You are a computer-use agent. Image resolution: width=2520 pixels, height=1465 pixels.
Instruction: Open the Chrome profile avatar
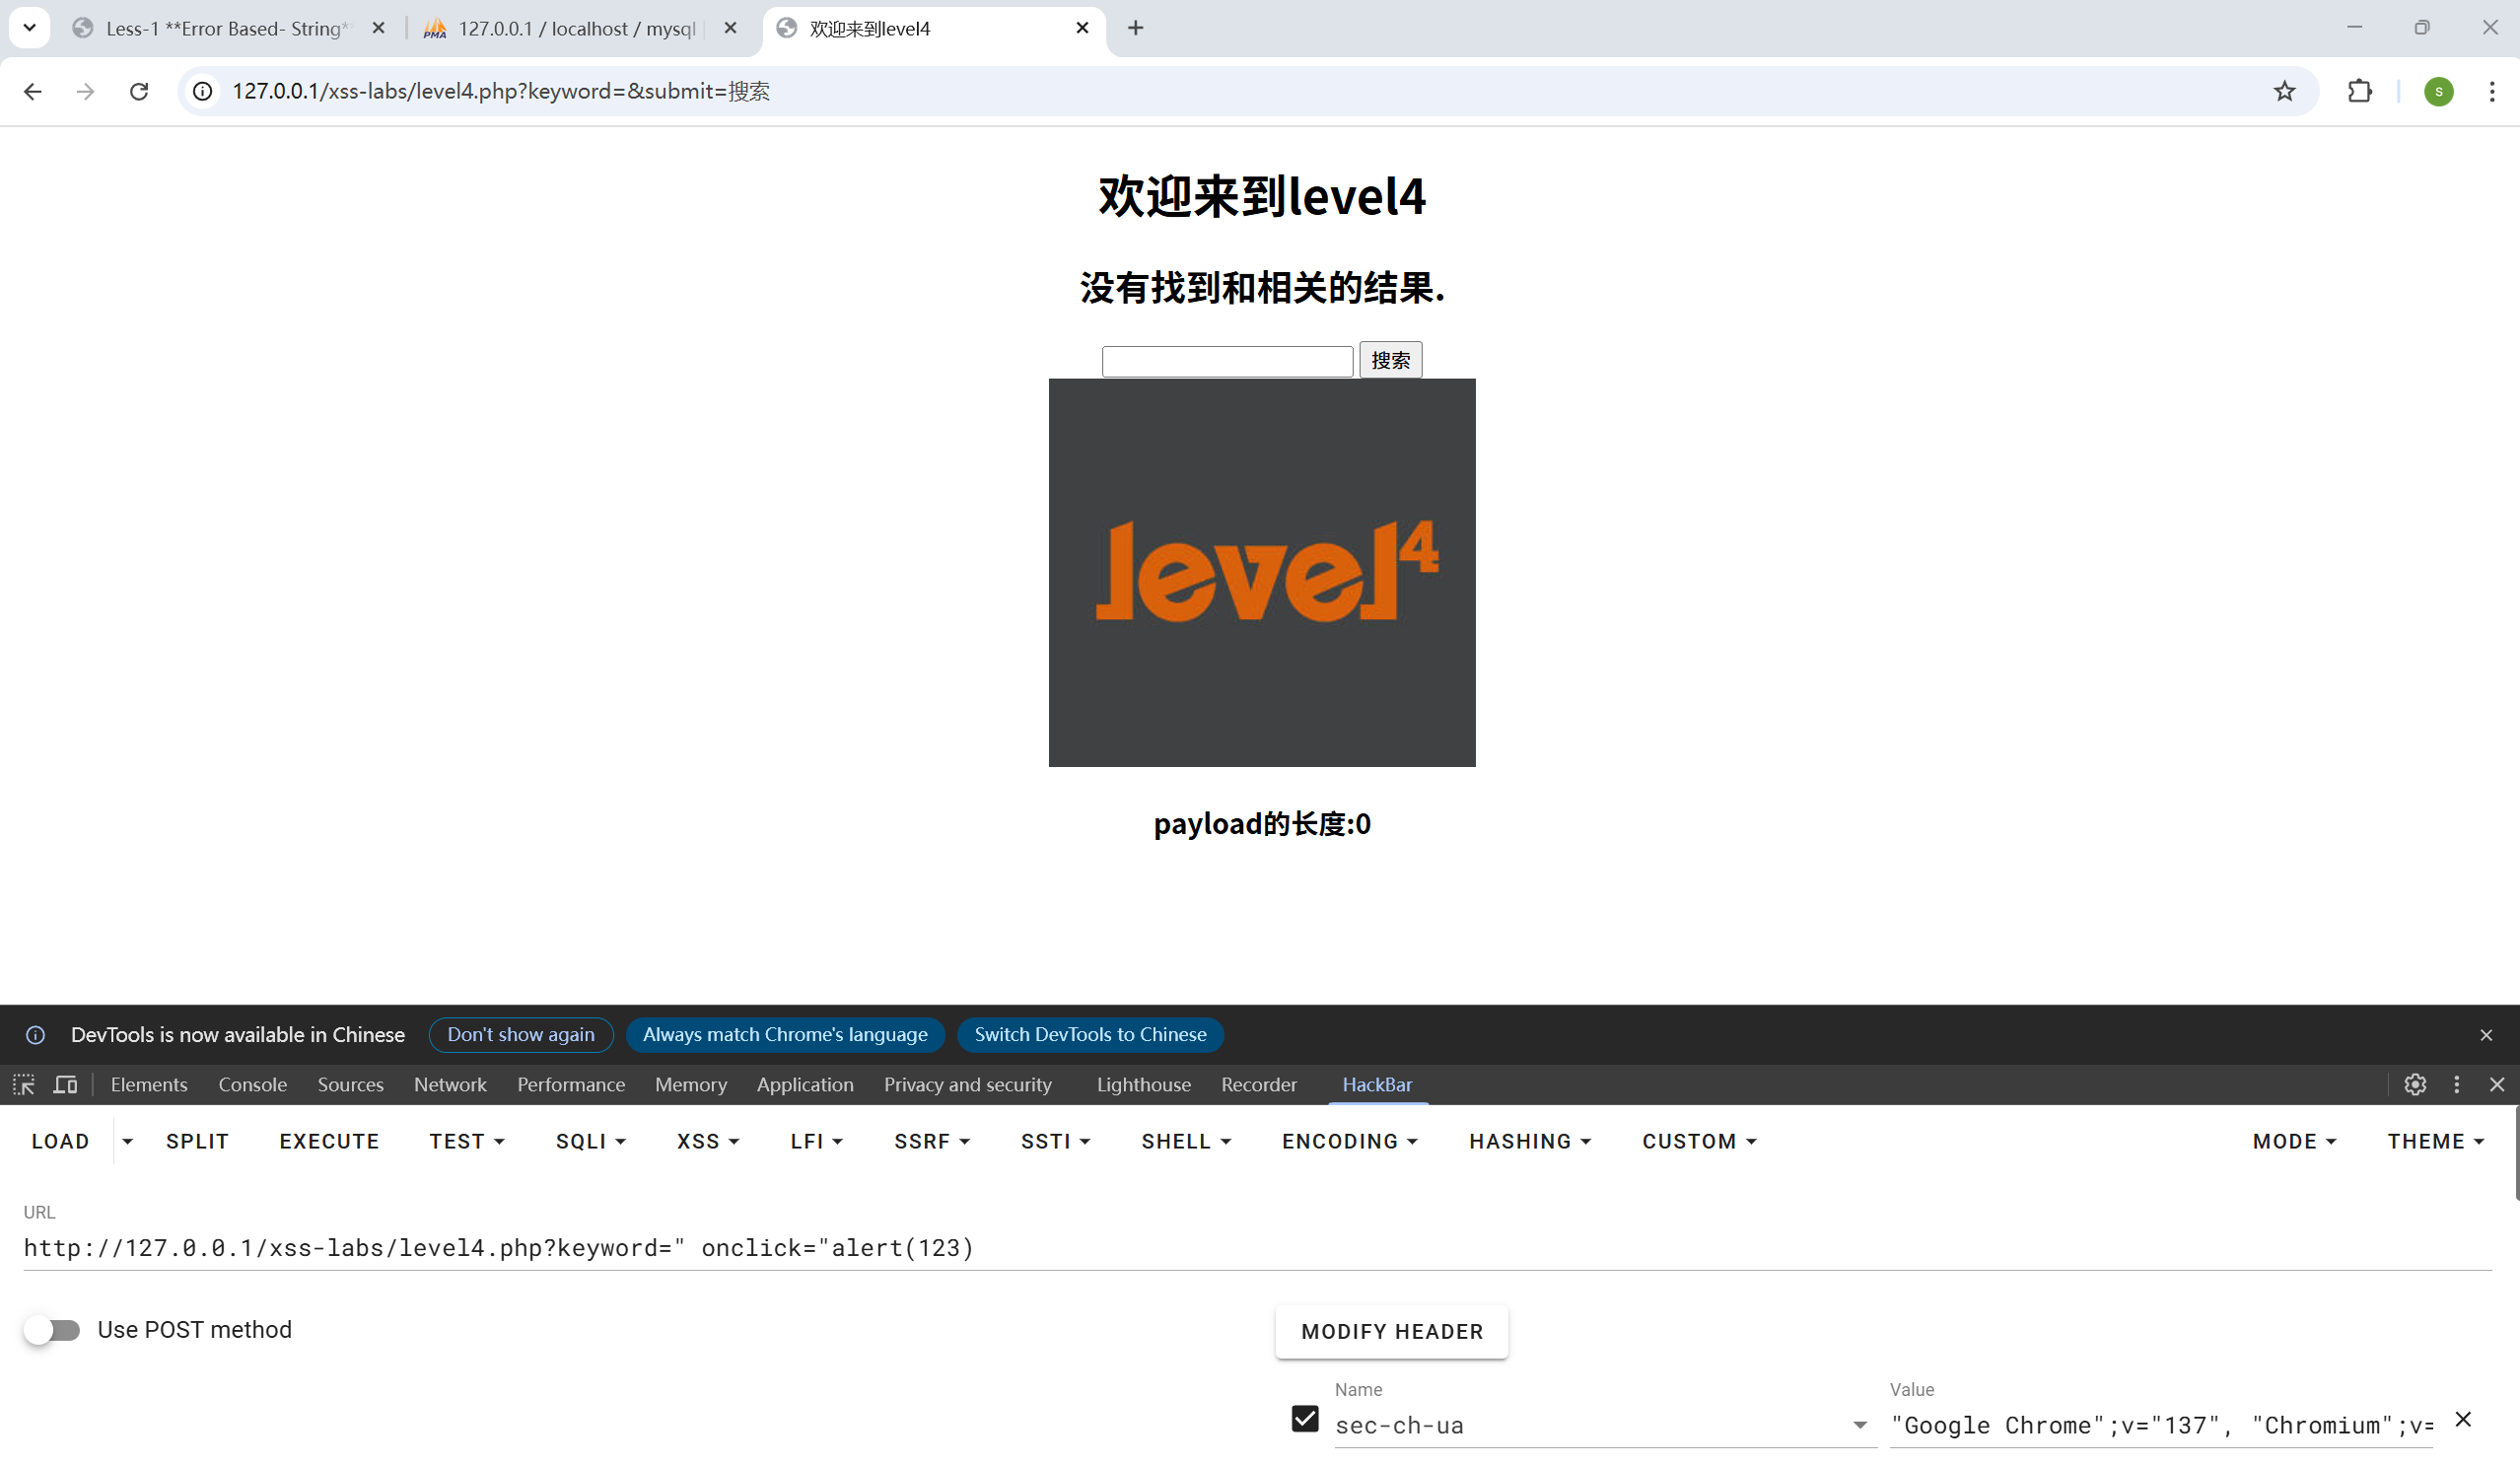(2438, 91)
